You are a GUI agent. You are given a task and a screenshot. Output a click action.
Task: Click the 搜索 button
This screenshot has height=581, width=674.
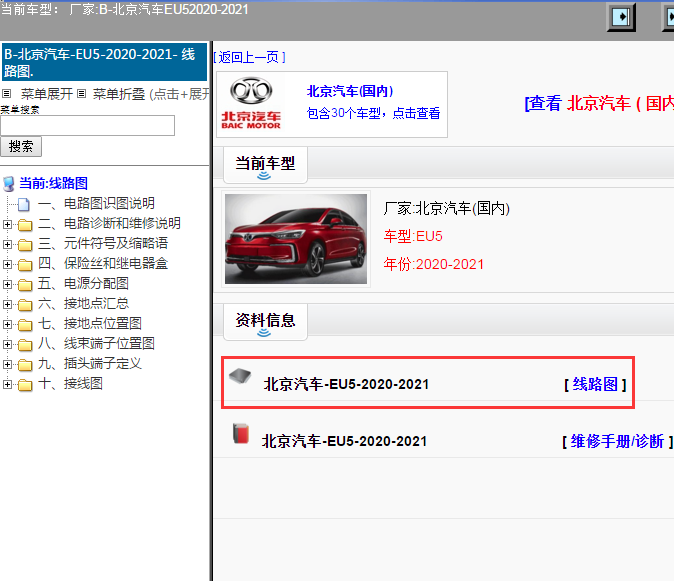[21, 147]
